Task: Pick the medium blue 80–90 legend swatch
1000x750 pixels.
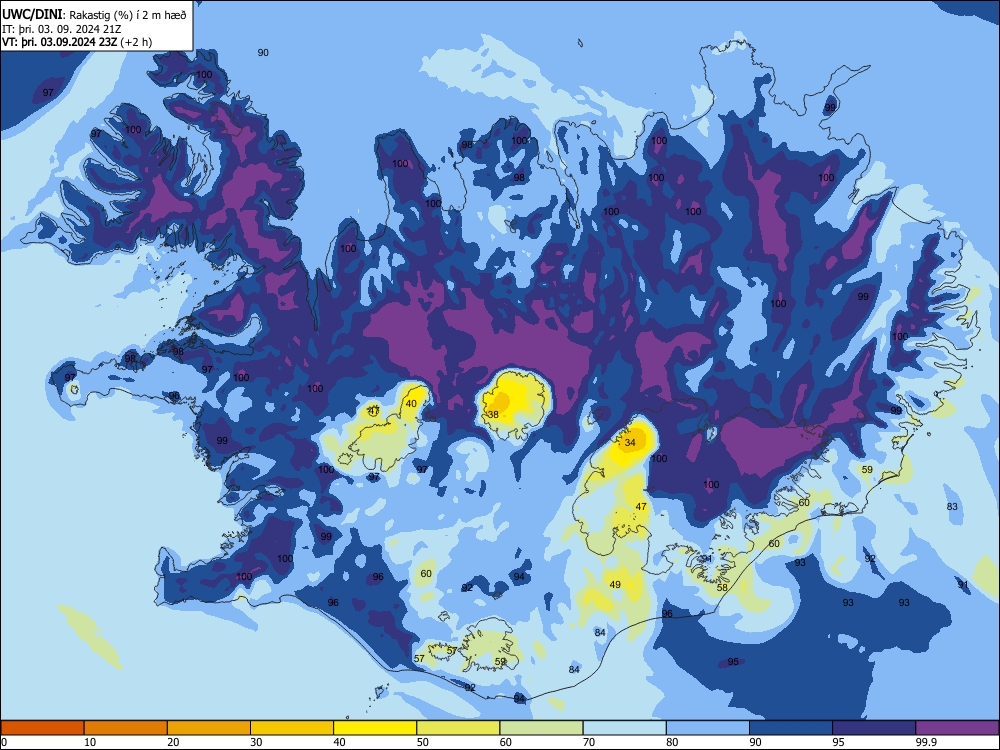Action: (x=708, y=728)
